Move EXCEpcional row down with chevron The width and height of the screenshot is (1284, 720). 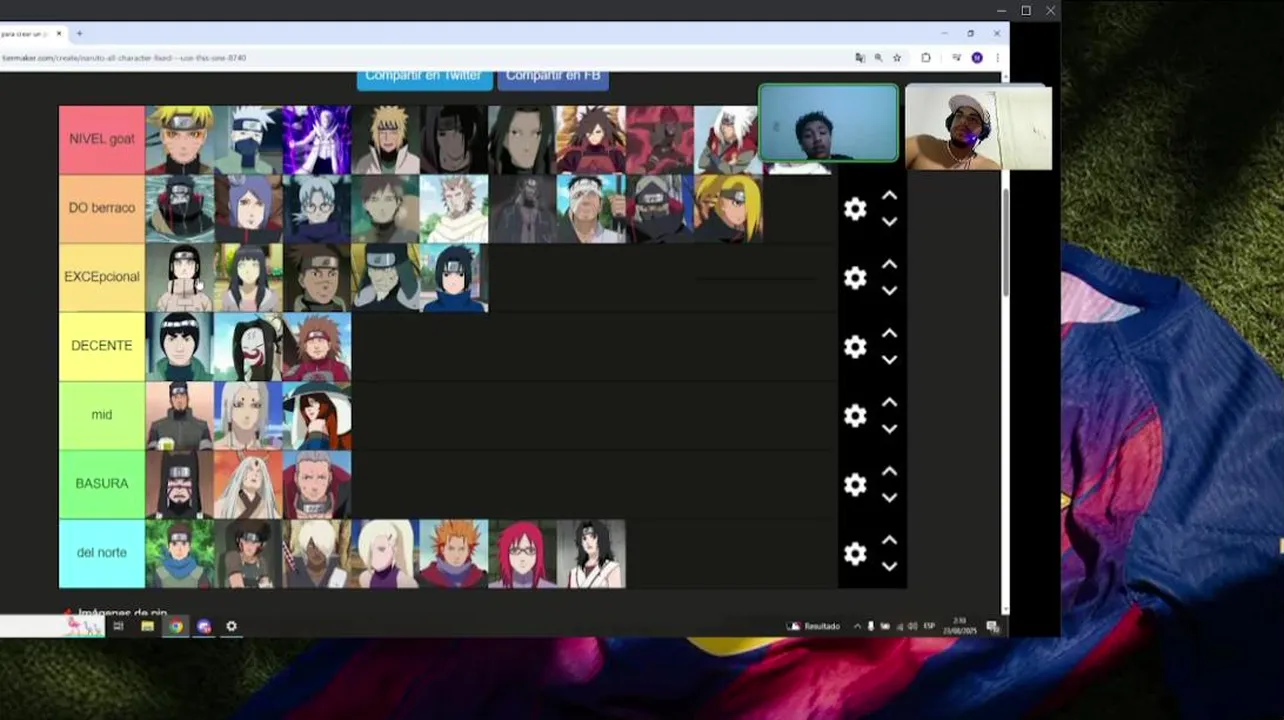pos(889,291)
